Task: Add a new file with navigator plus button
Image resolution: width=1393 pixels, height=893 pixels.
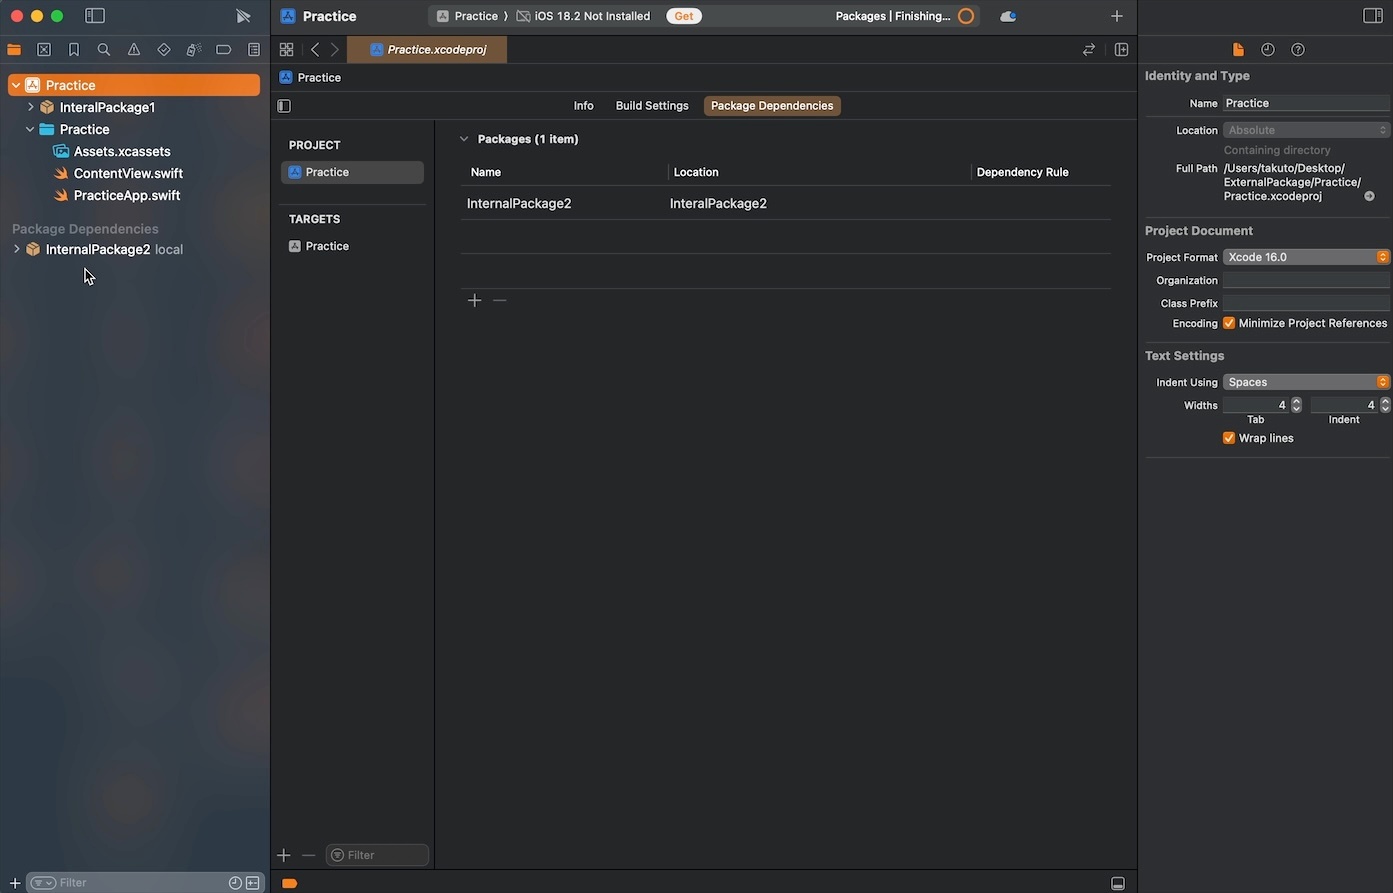Action: (x=15, y=883)
